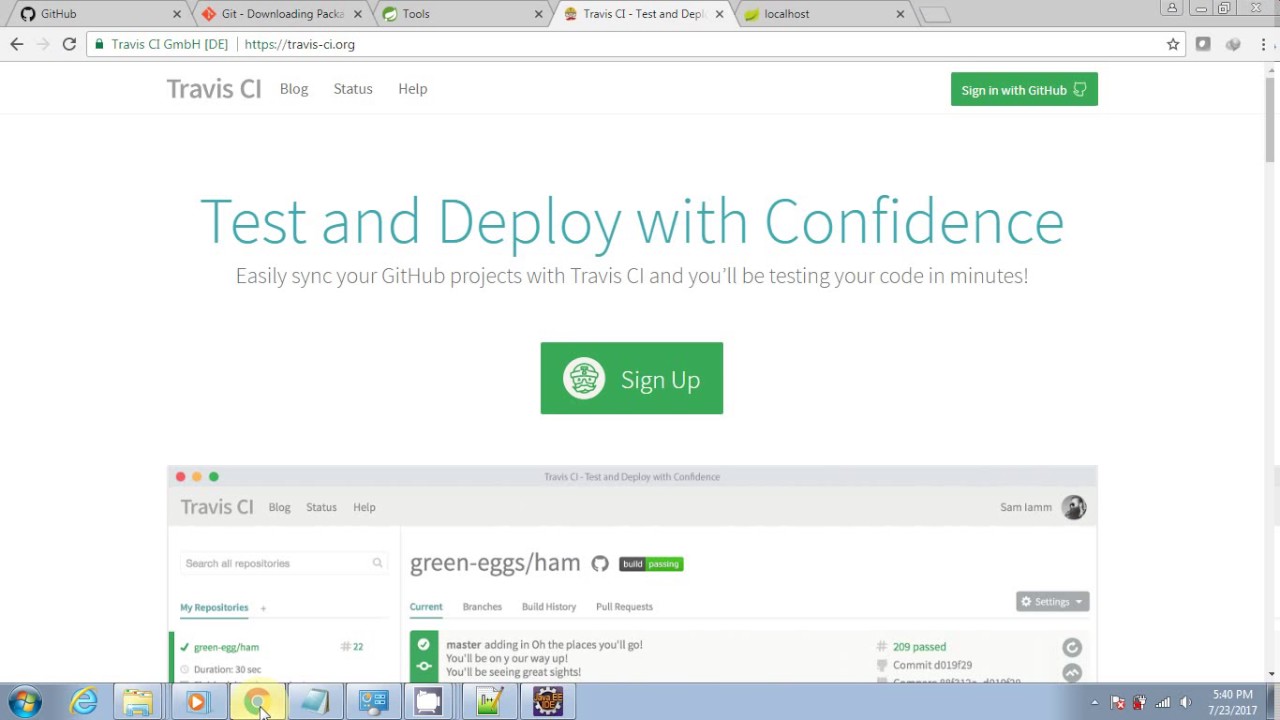This screenshot has height=720, width=1280.
Task: Click the Google Chrome taskbar icon
Action: [x=257, y=702]
